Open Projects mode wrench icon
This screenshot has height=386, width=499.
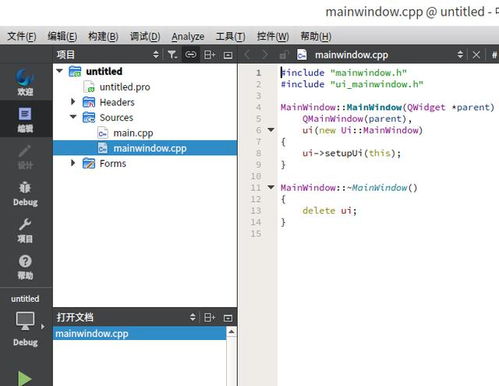(25, 230)
